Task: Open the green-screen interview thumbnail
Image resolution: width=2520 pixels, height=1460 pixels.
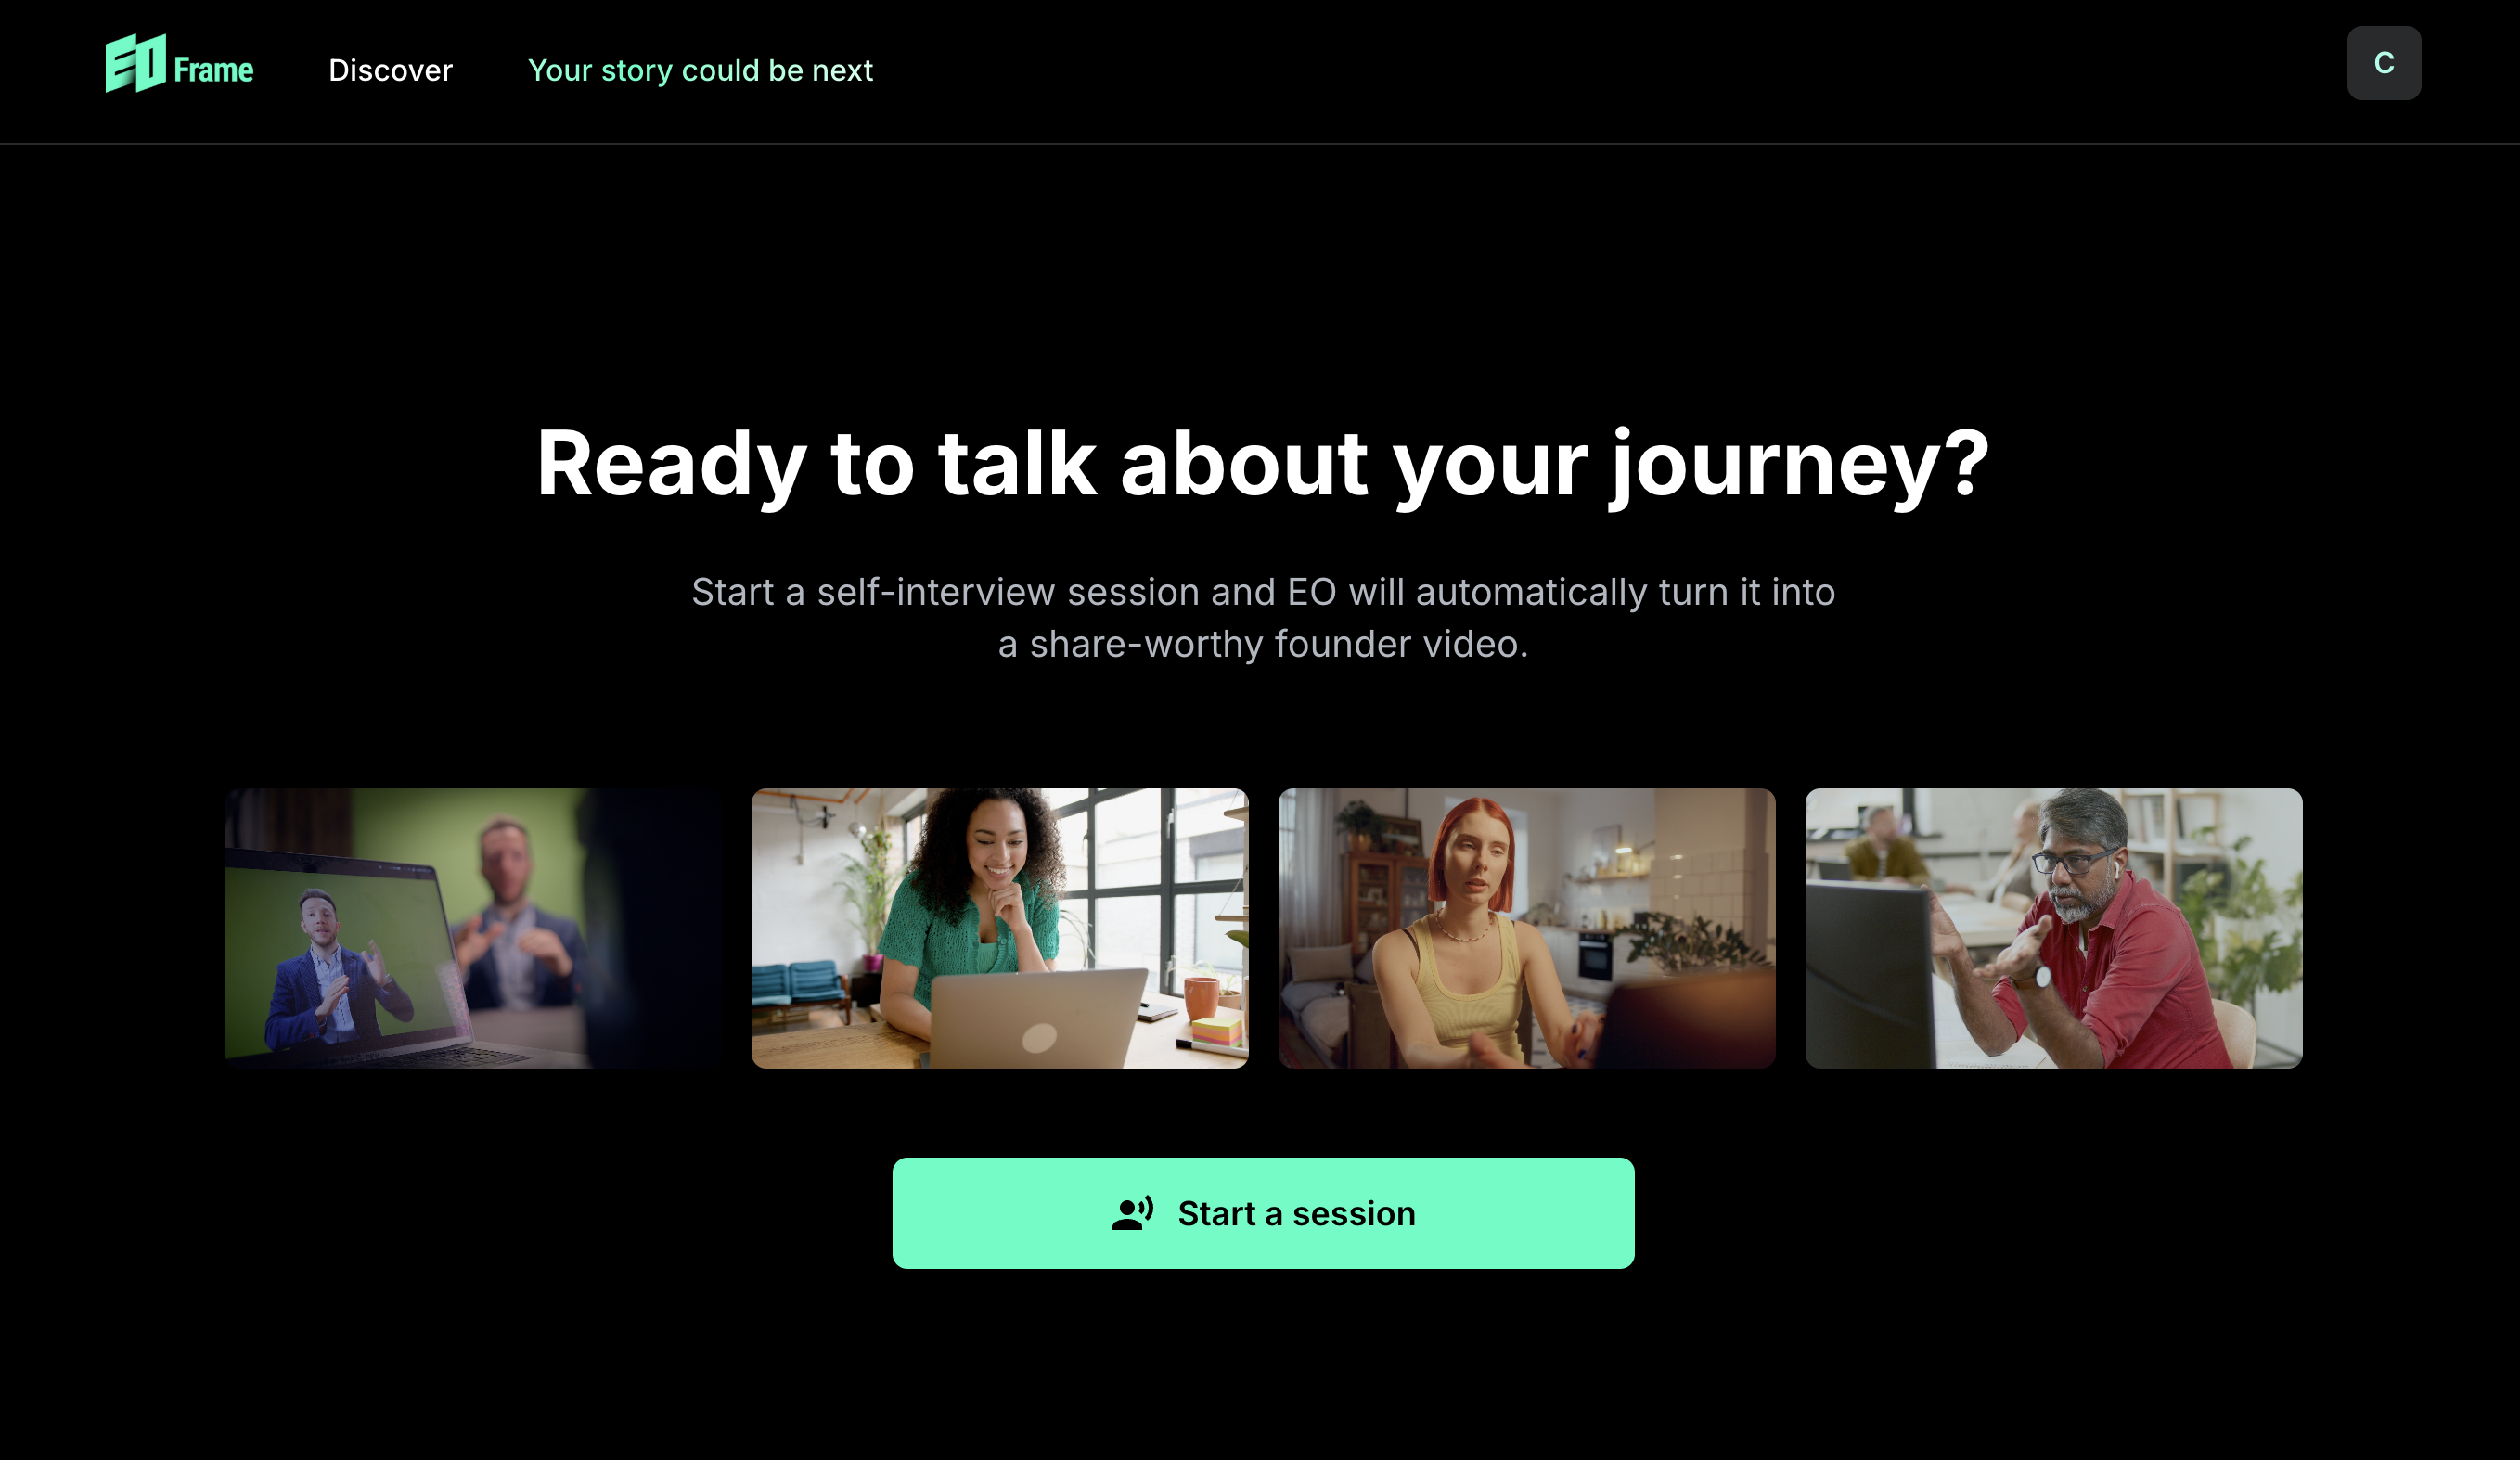Action: (473, 928)
